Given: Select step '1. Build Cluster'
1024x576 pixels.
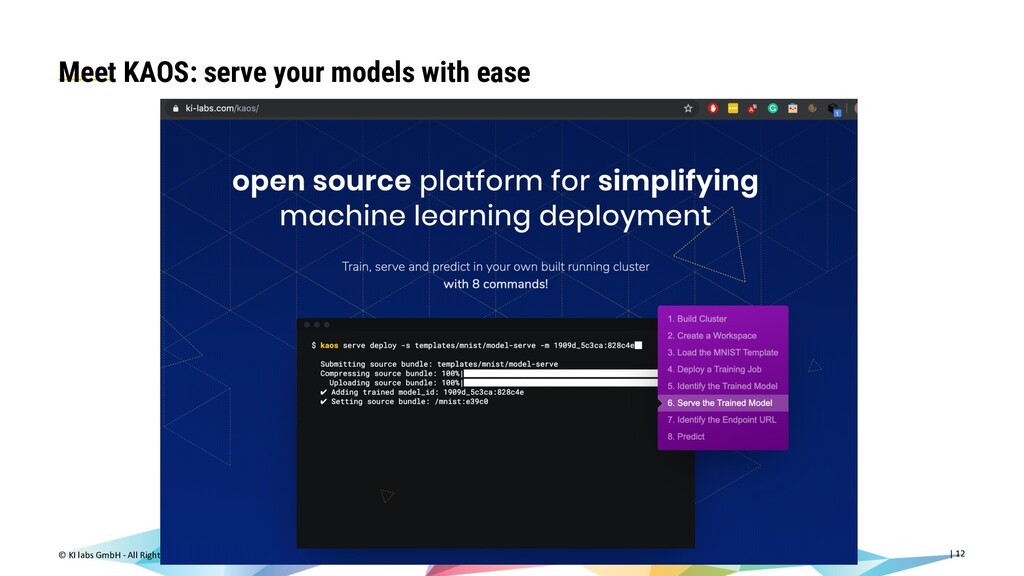Looking at the screenshot, I should point(697,319).
